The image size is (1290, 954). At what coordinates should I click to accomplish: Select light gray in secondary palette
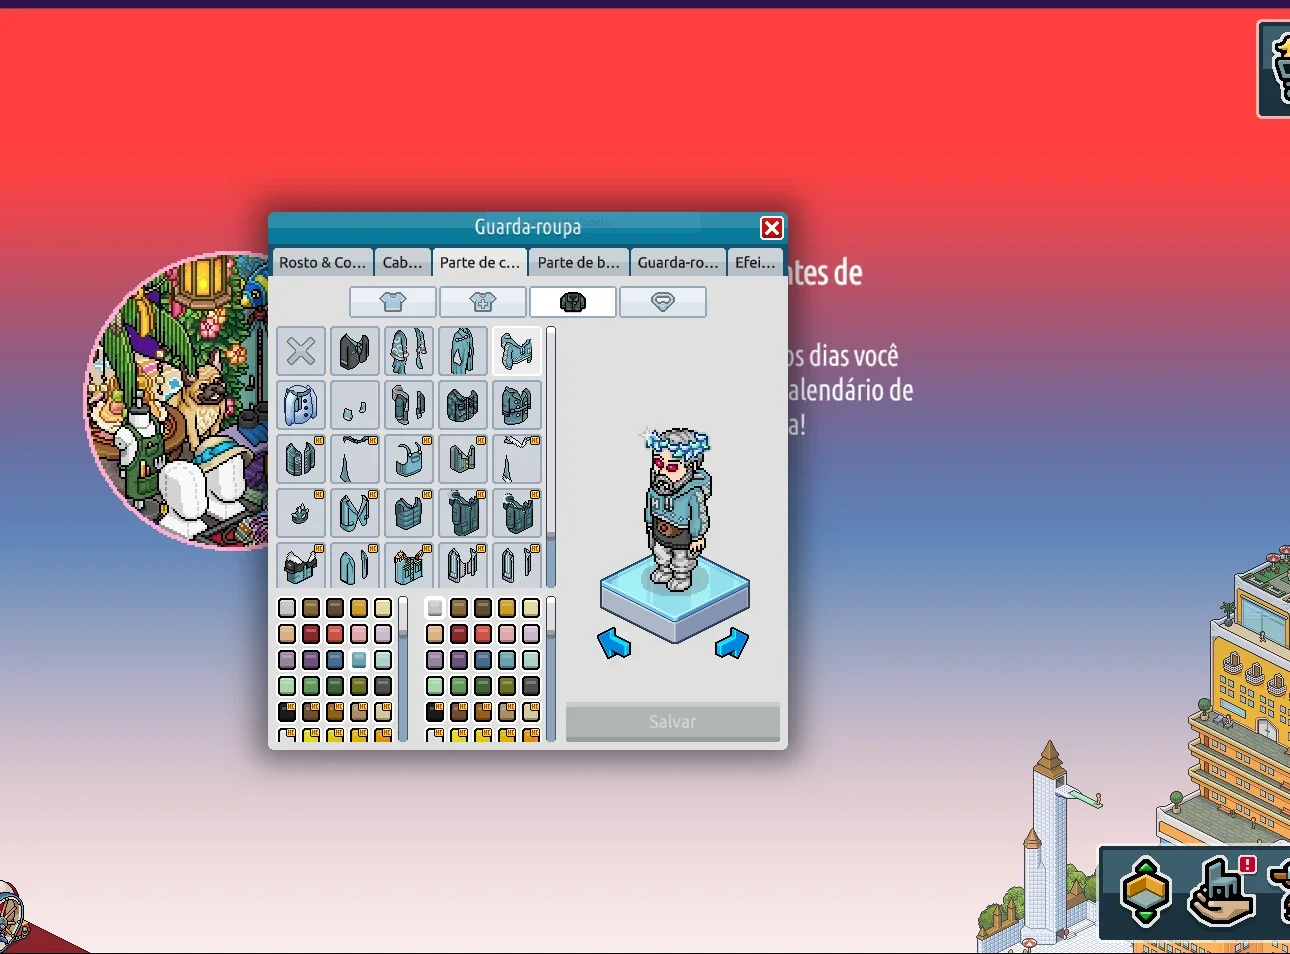point(435,608)
